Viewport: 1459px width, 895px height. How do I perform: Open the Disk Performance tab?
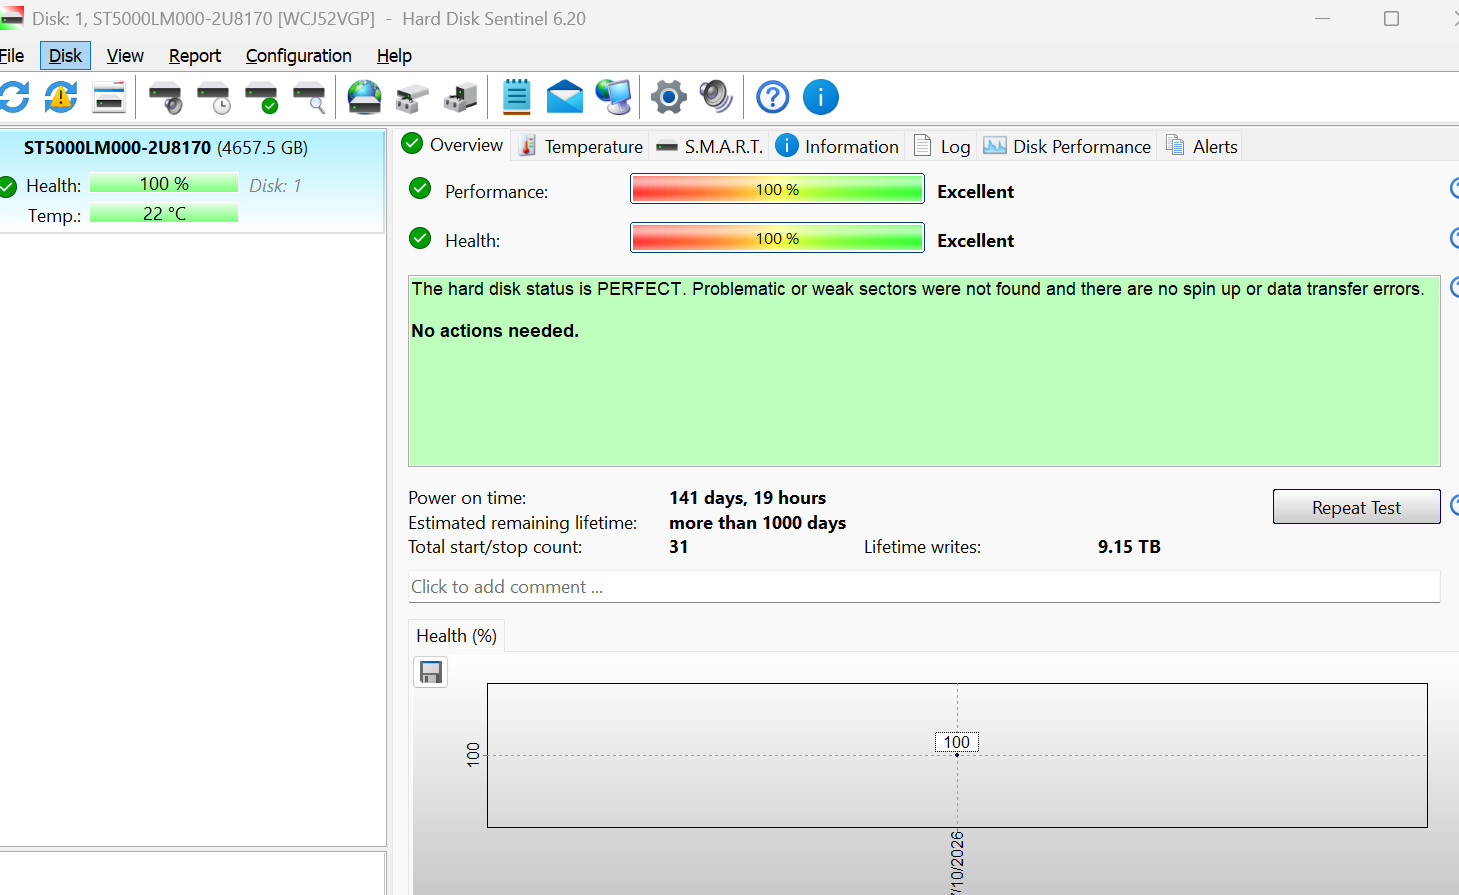click(x=1067, y=146)
